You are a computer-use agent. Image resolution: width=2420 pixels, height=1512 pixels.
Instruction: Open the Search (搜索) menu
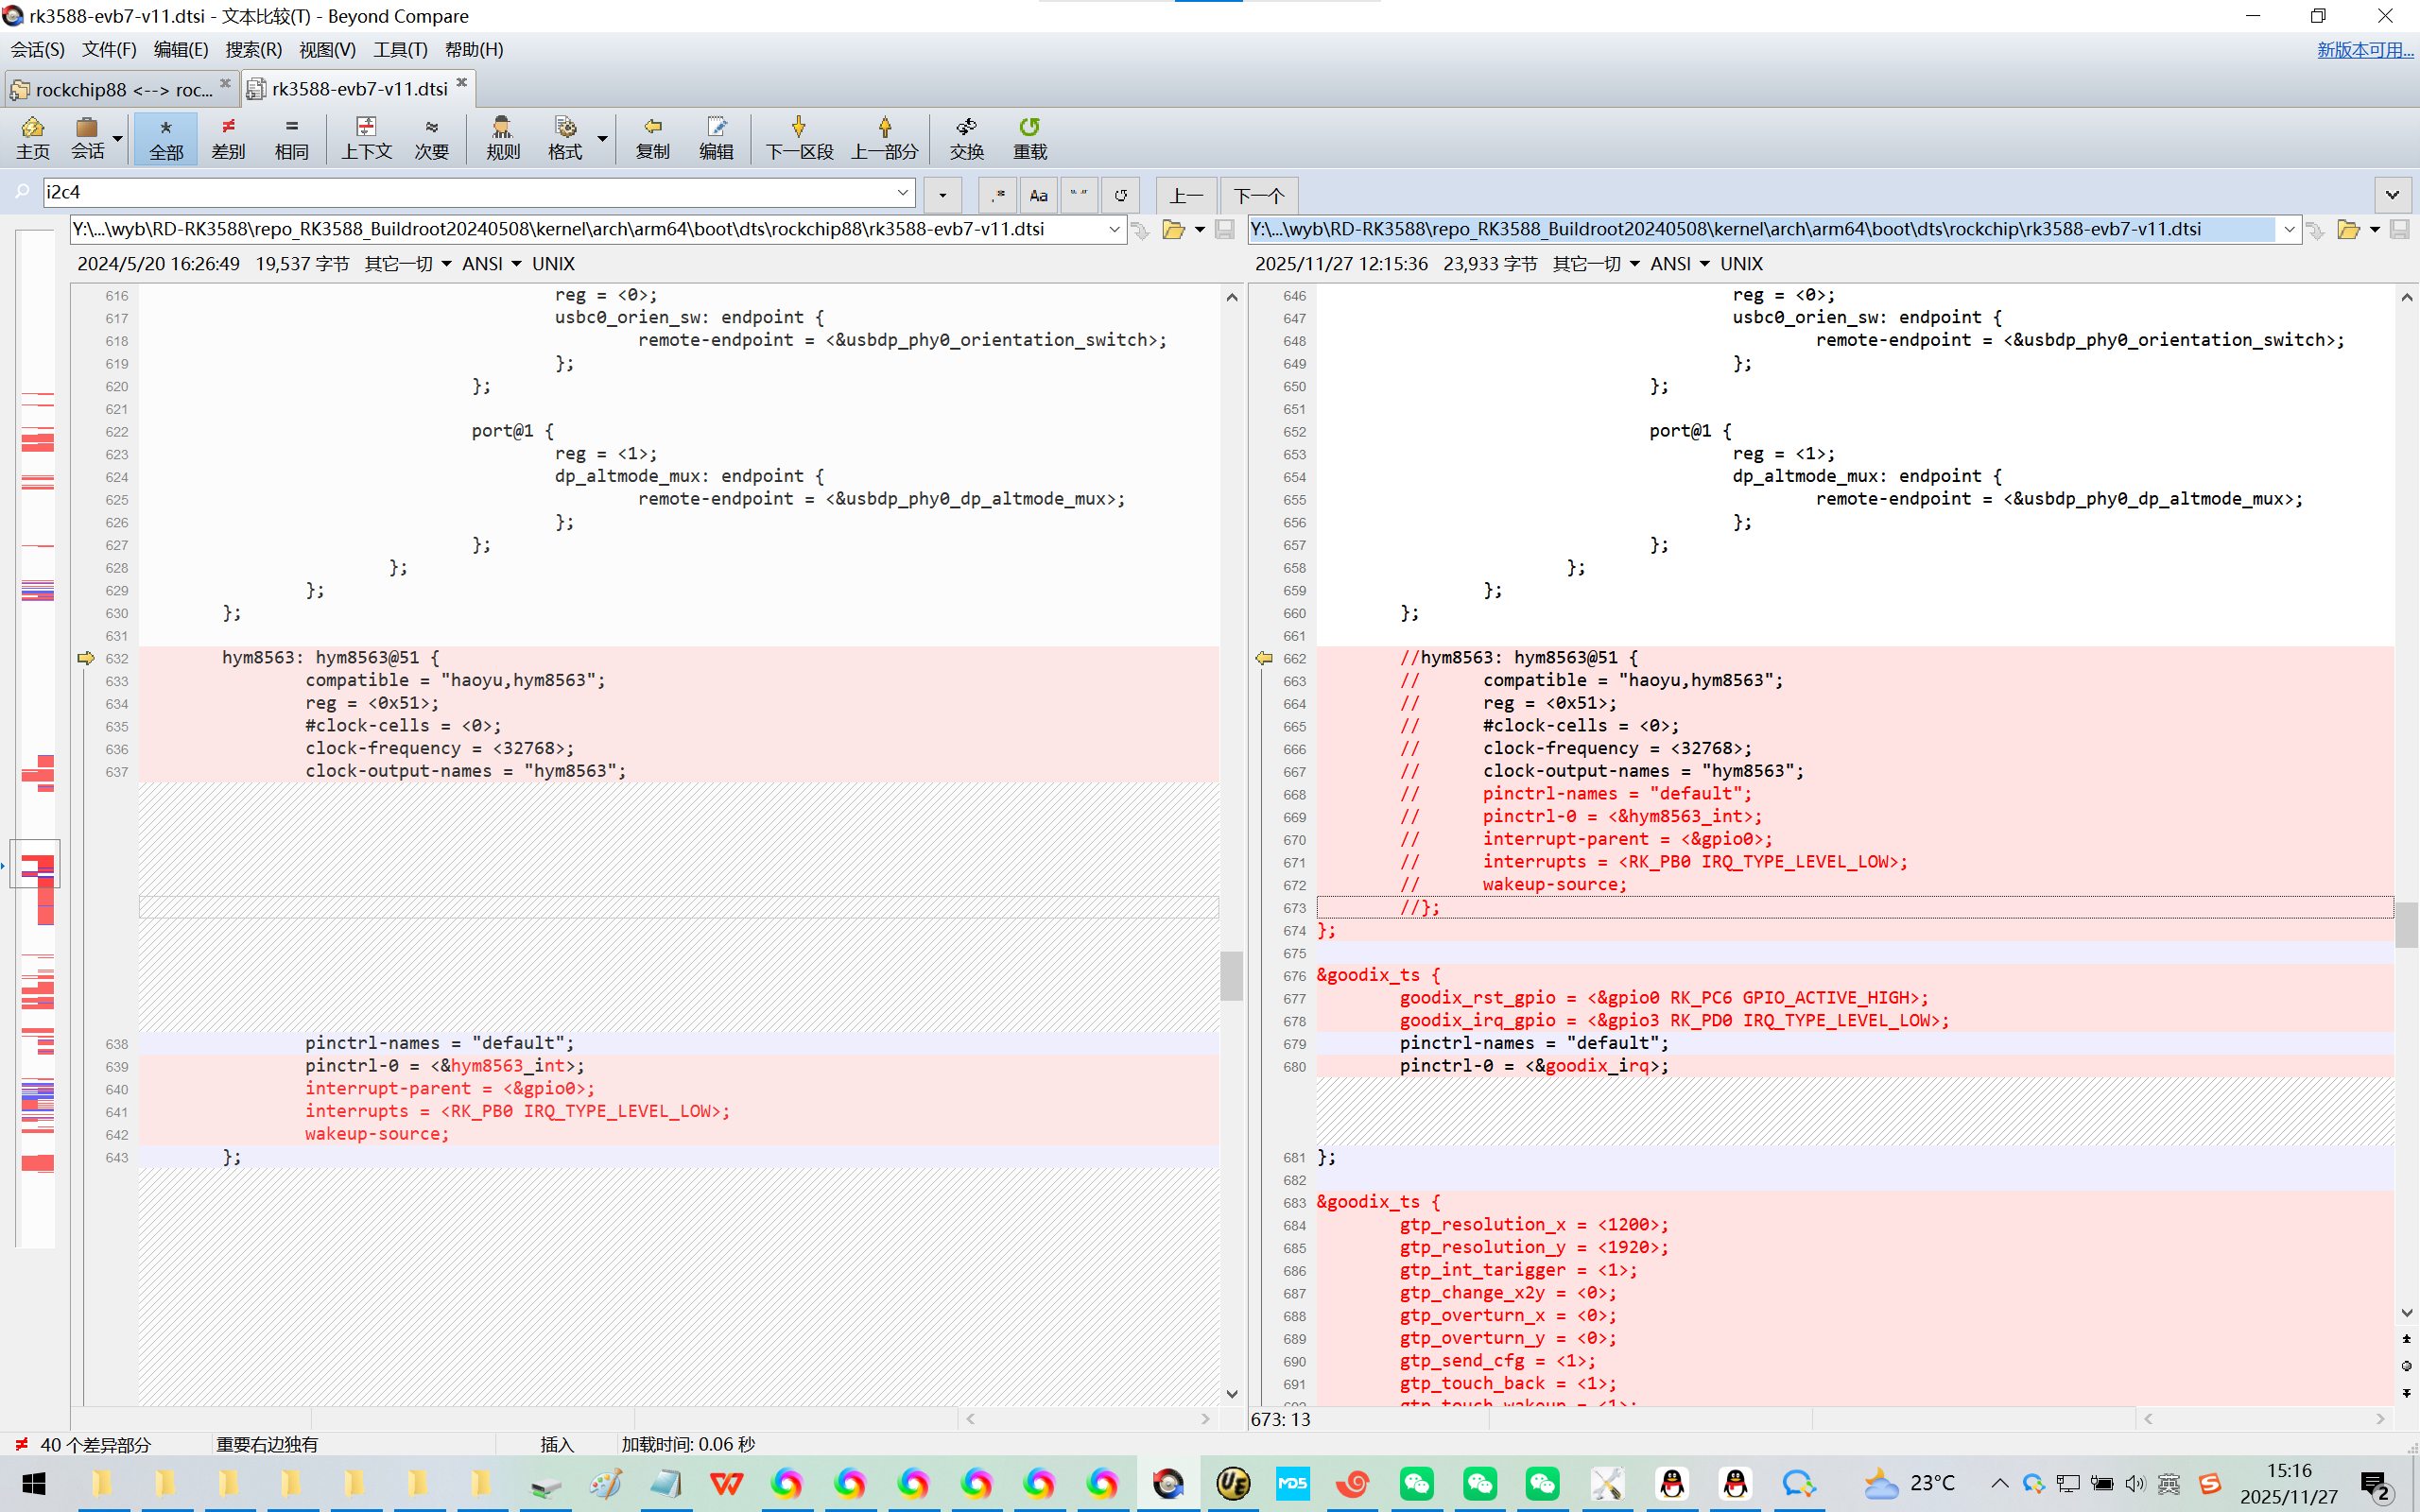(253, 49)
